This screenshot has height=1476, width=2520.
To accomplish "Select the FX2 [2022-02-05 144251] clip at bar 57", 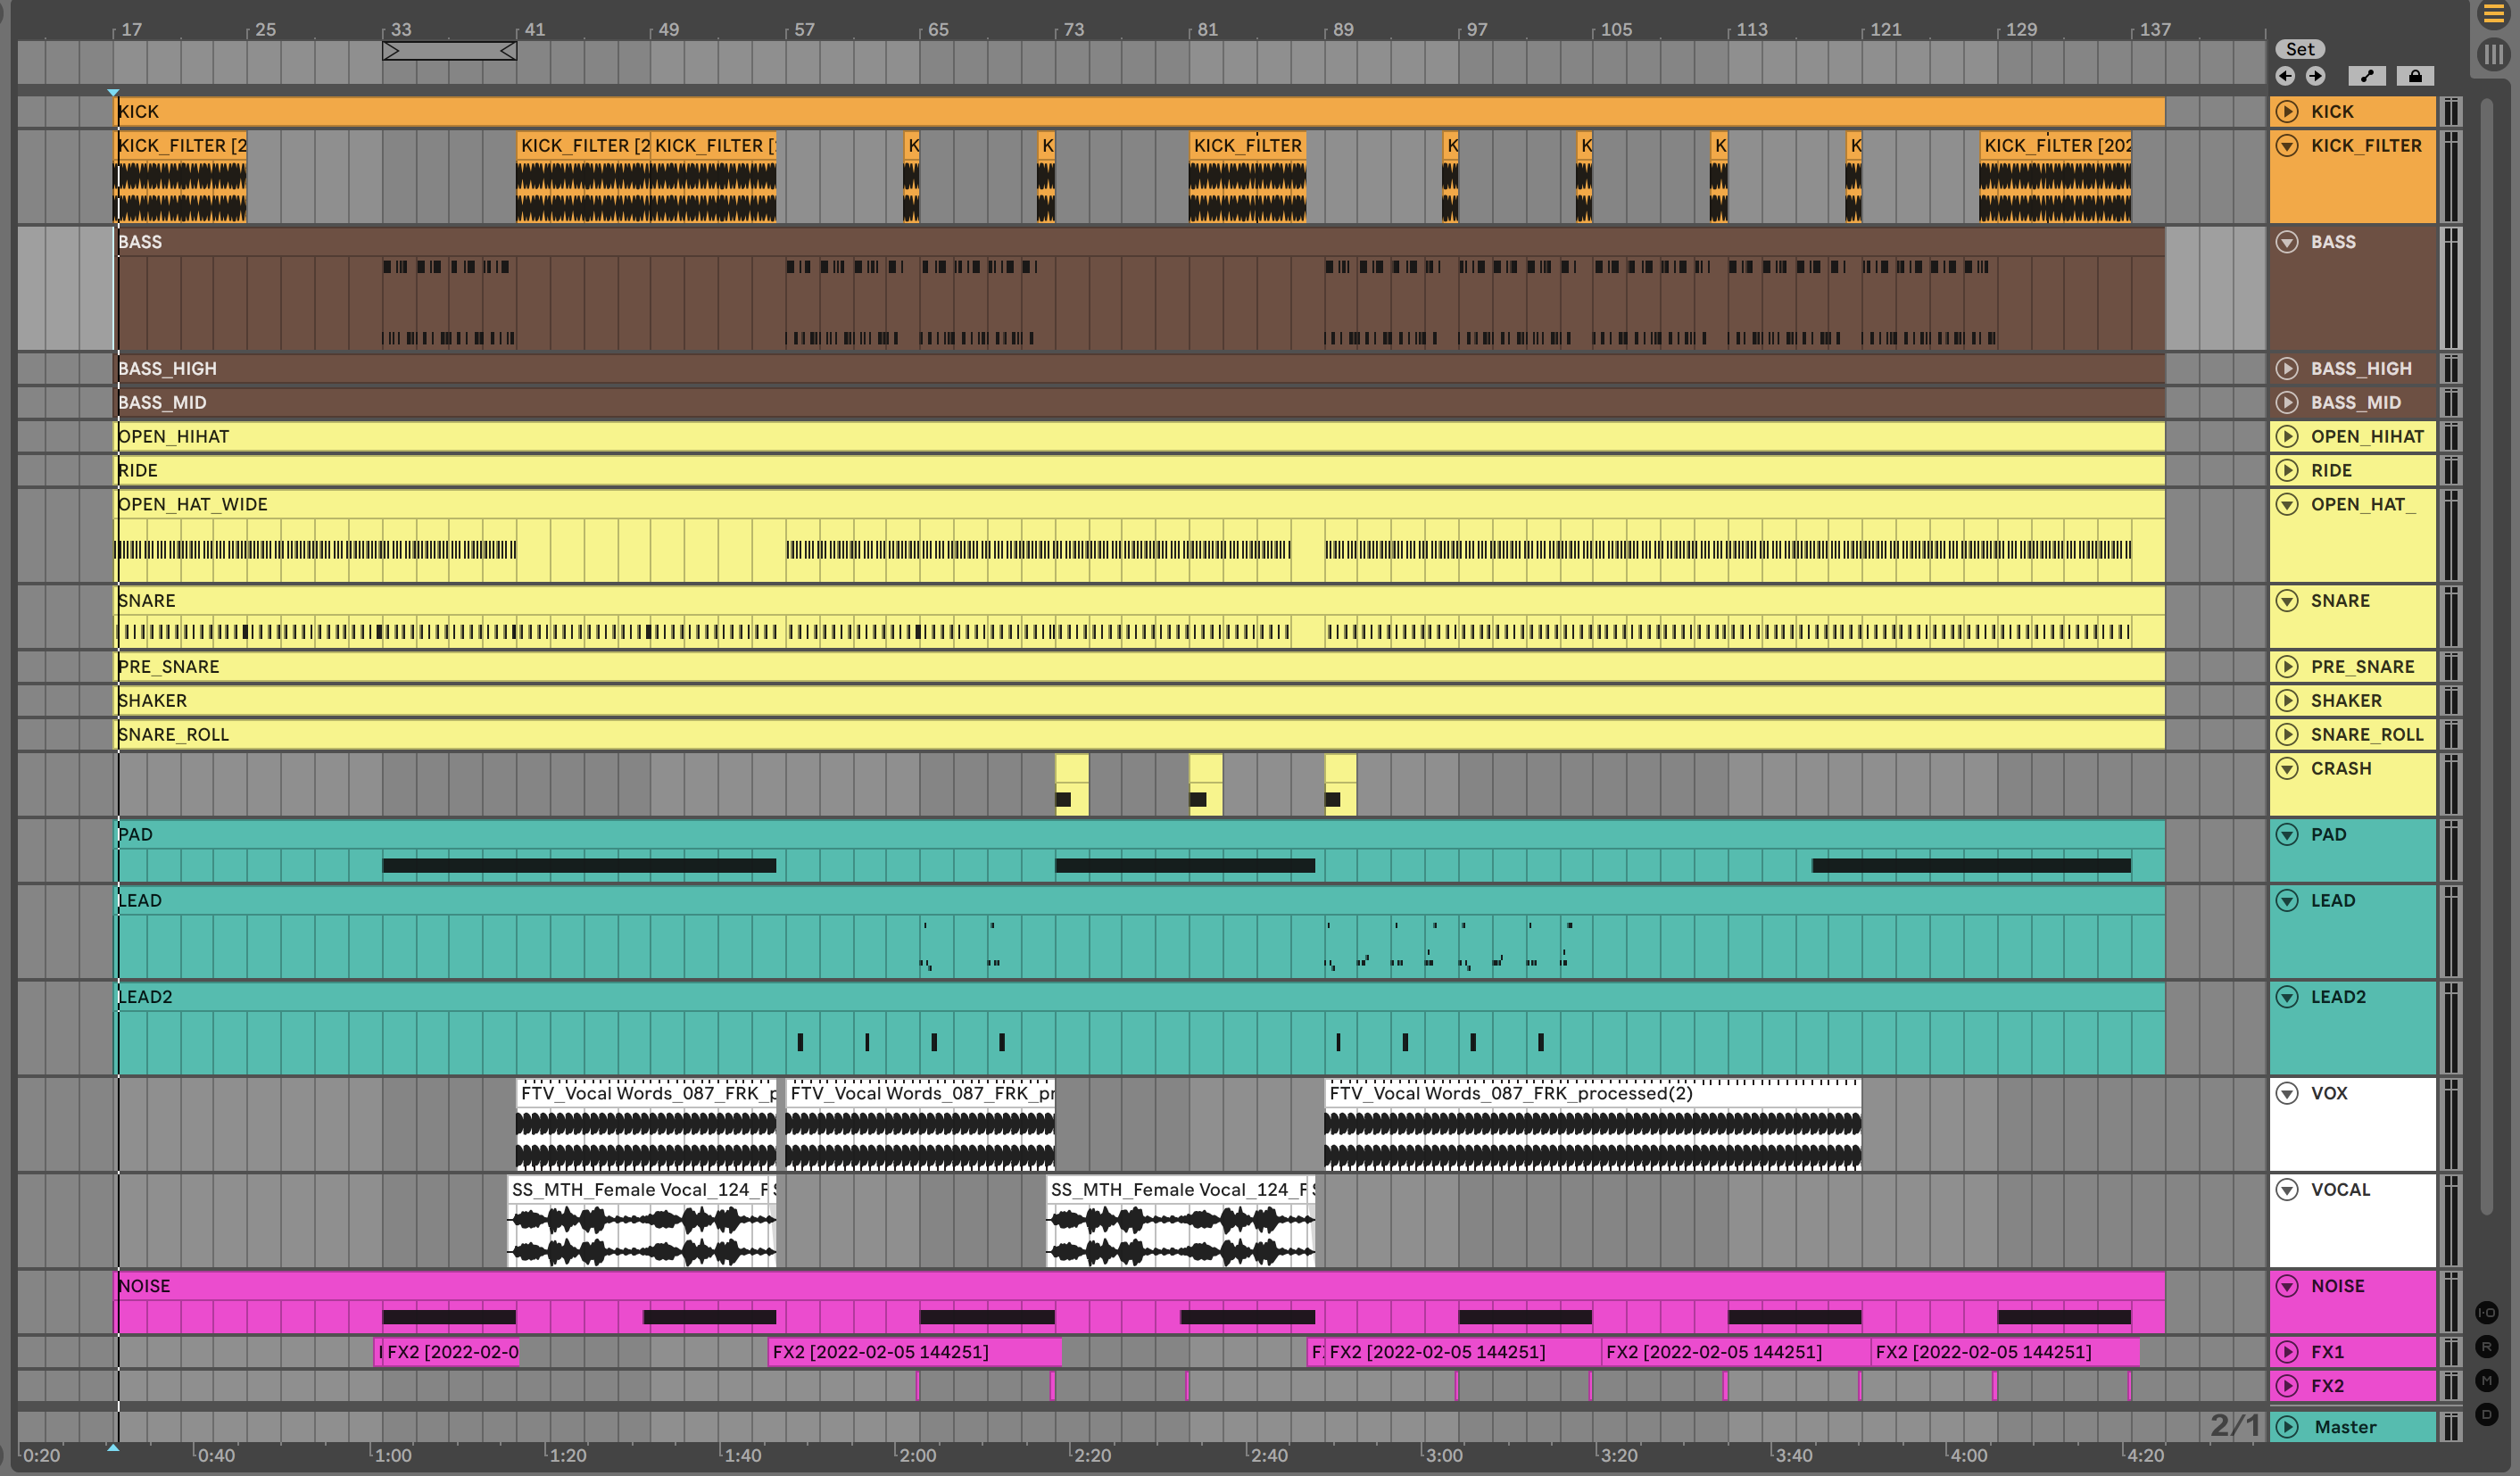I will 914,1352.
